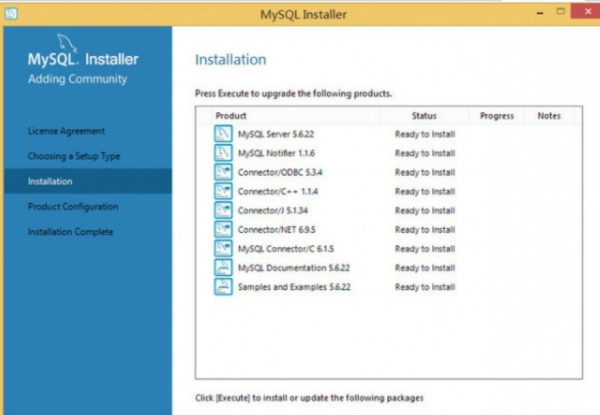Click the Status column header
The width and height of the screenshot is (600, 415).
(x=424, y=116)
